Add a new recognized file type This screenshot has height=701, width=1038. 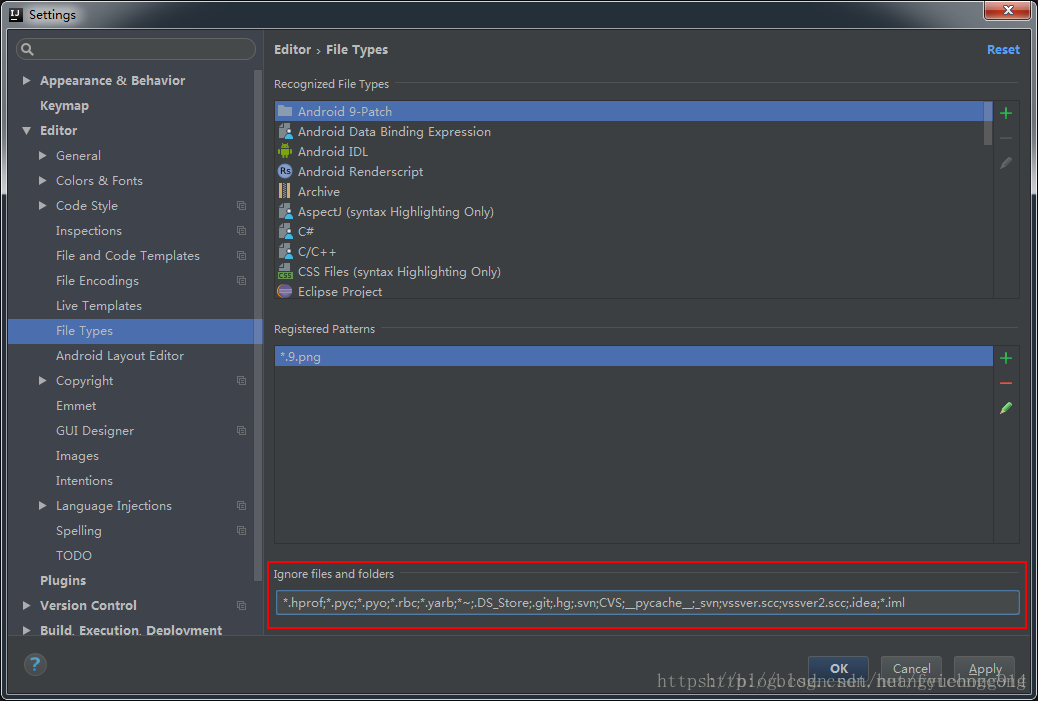(1006, 113)
